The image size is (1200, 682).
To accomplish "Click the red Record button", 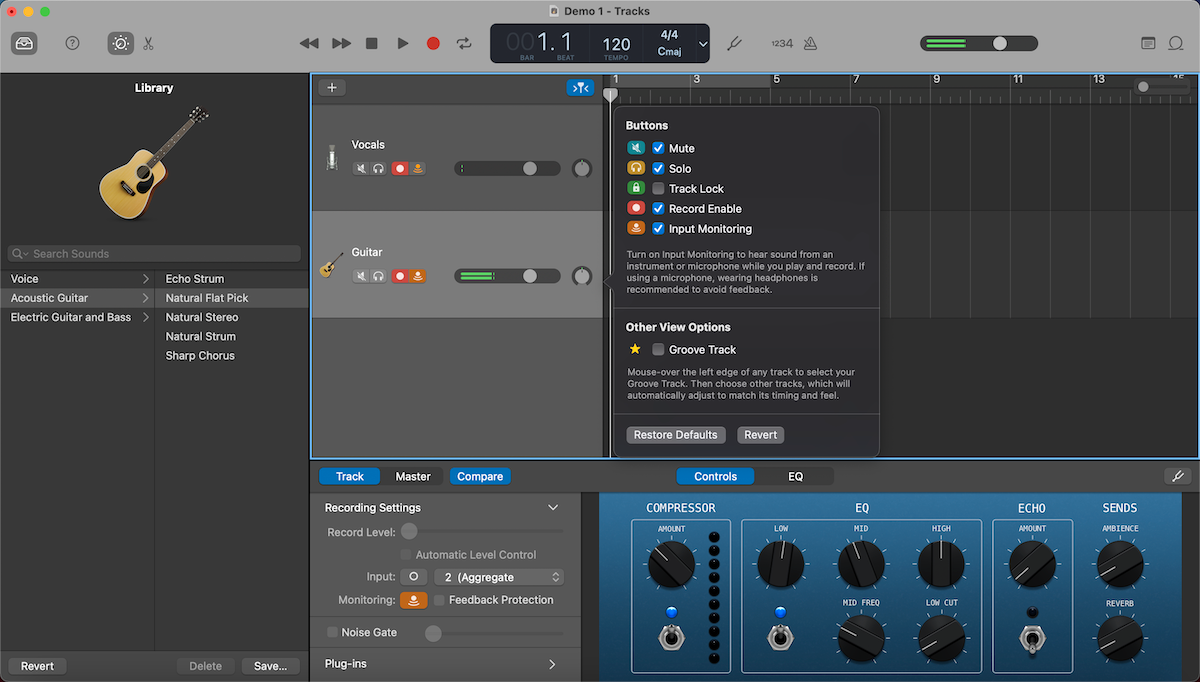I will pos(433,43).
